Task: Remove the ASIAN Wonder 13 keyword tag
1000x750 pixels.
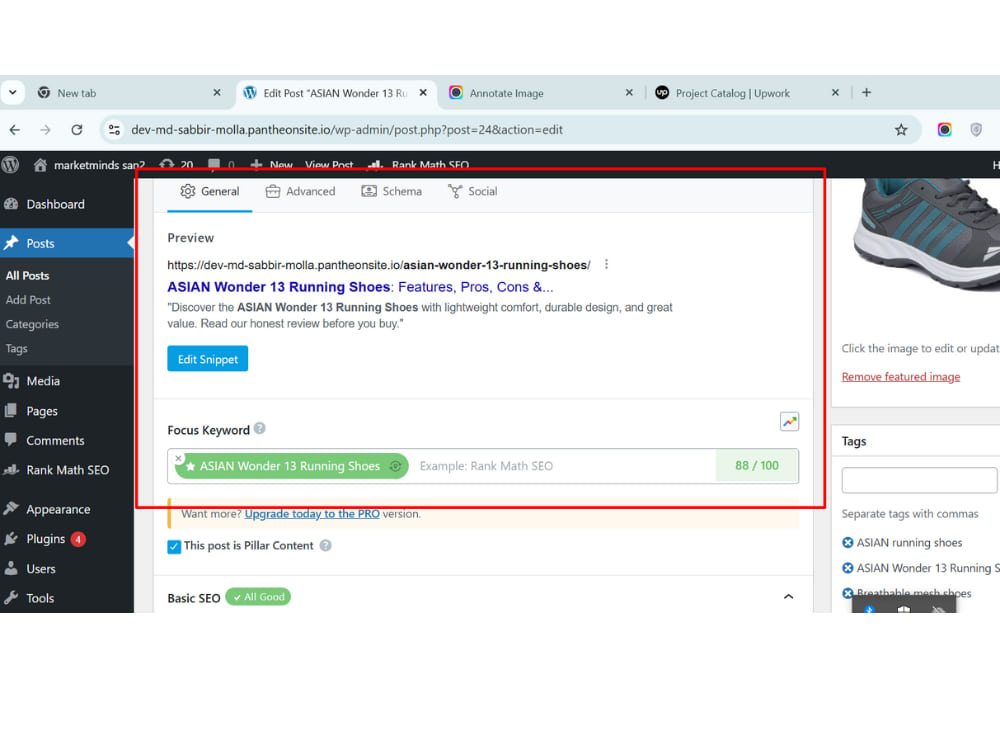Action: point(179,459)
